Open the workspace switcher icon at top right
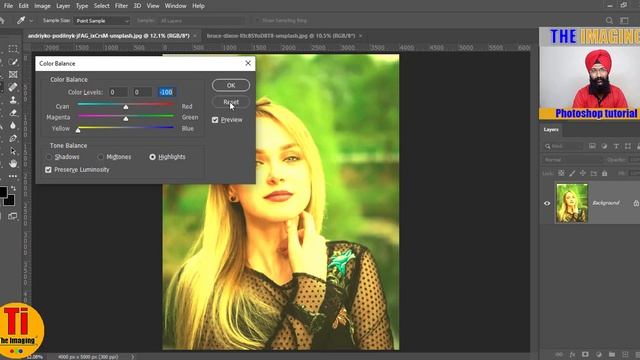This screenshot has width=640, height=360. 624,20
